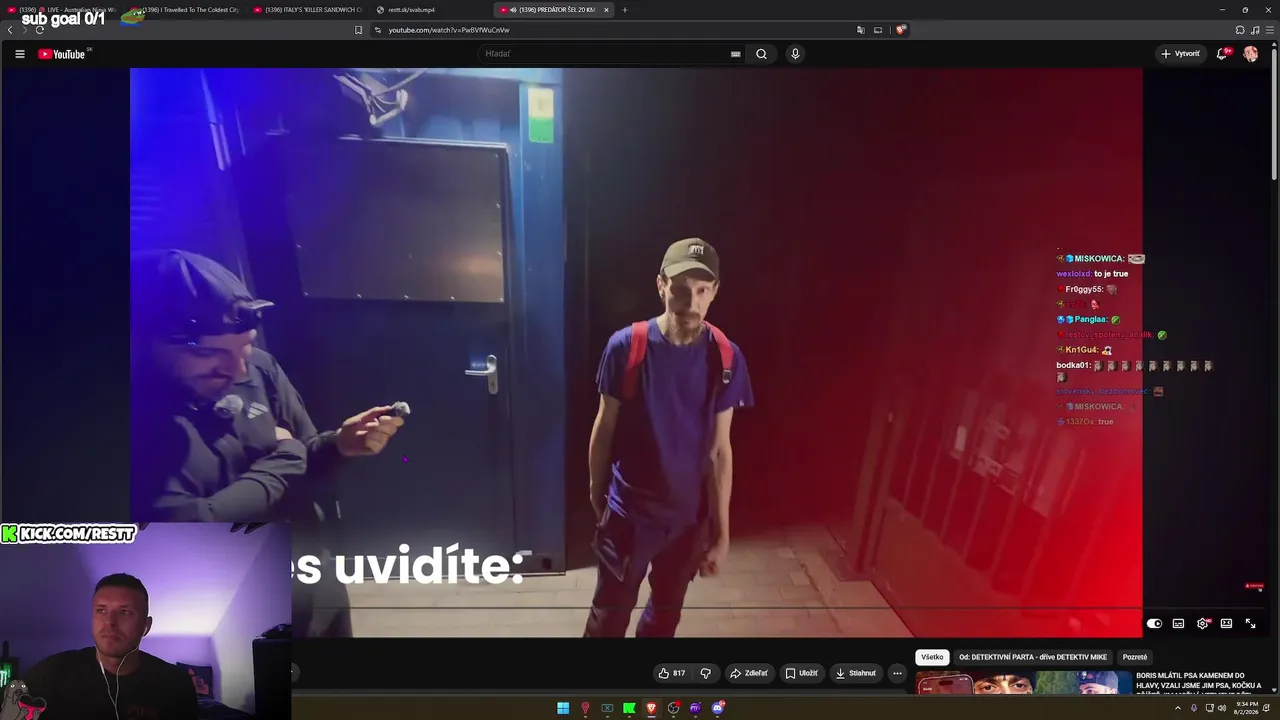The height and width of the screenshot is (720, 1280).
Task: Close the PREDÁTOR ŠEL 20 KM tab
Action: click(x=606, y=10)
